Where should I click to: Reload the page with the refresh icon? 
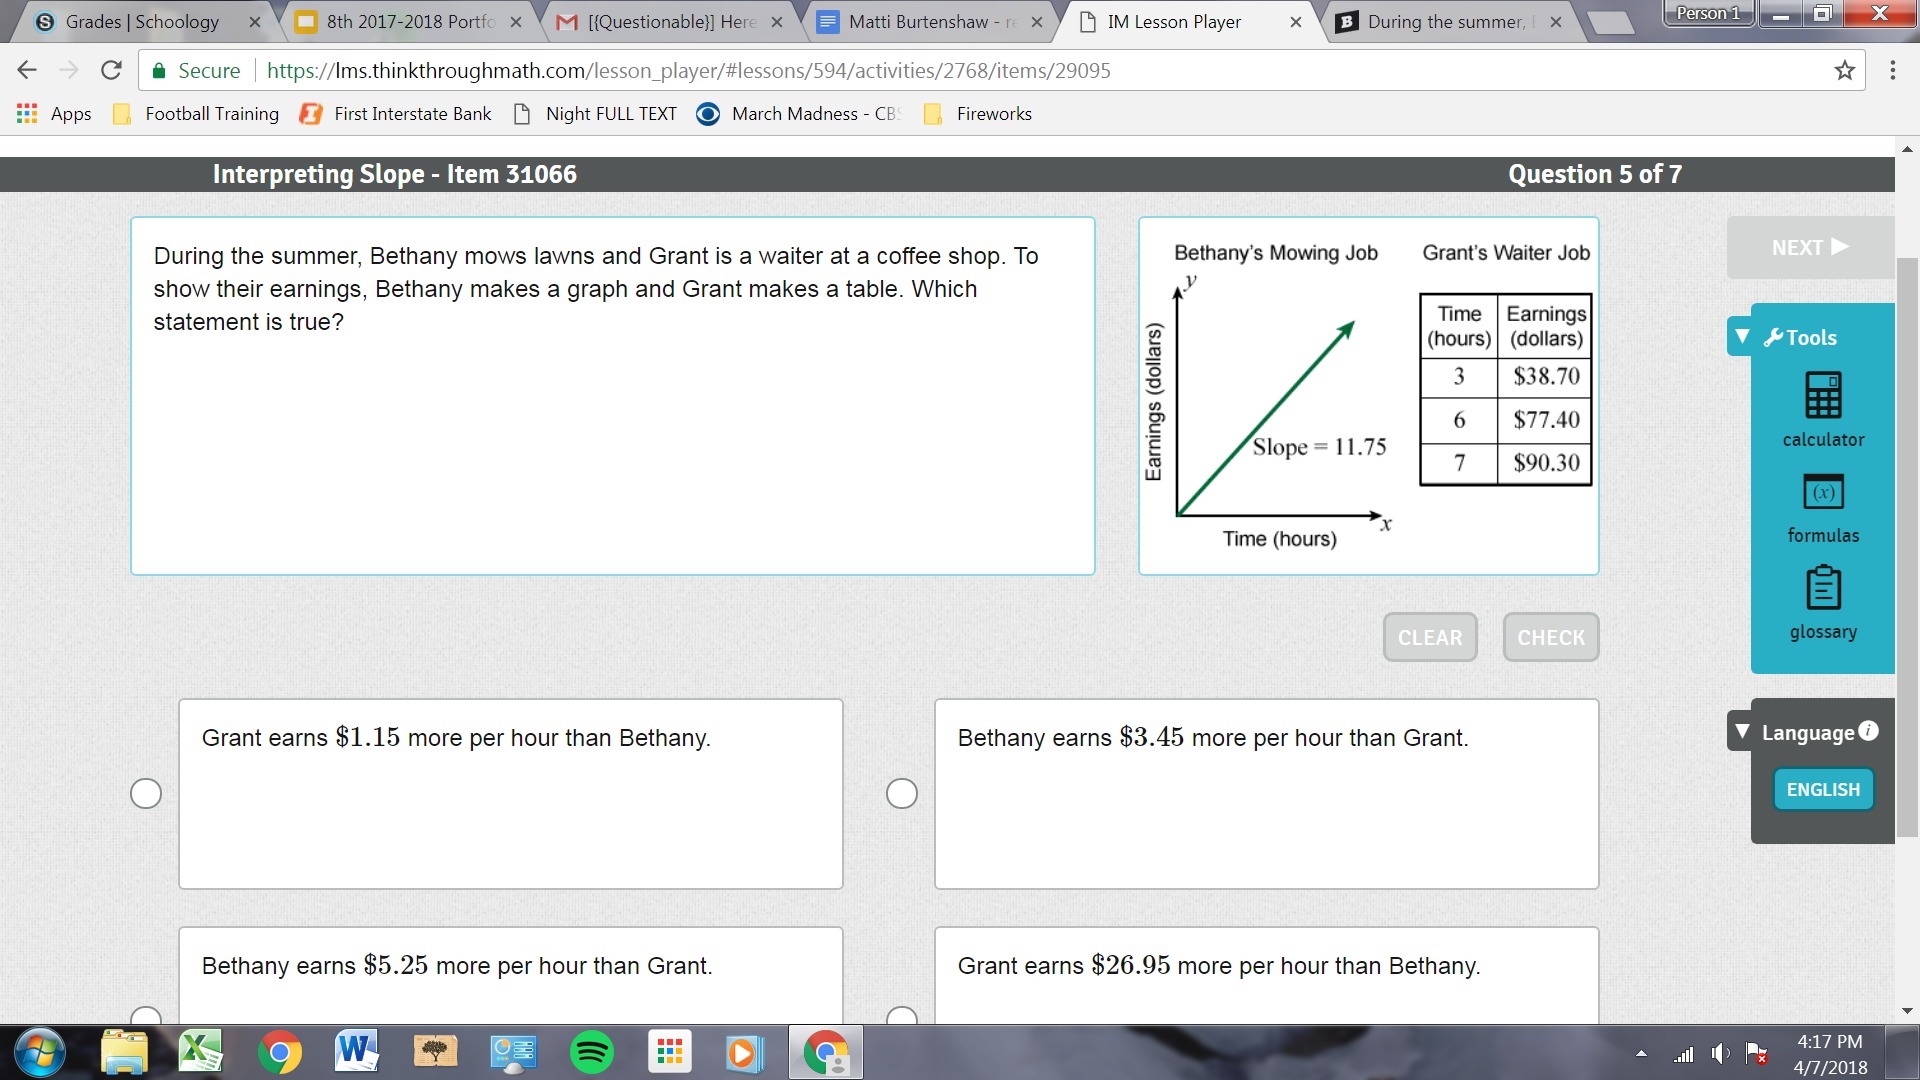(111, 70)
